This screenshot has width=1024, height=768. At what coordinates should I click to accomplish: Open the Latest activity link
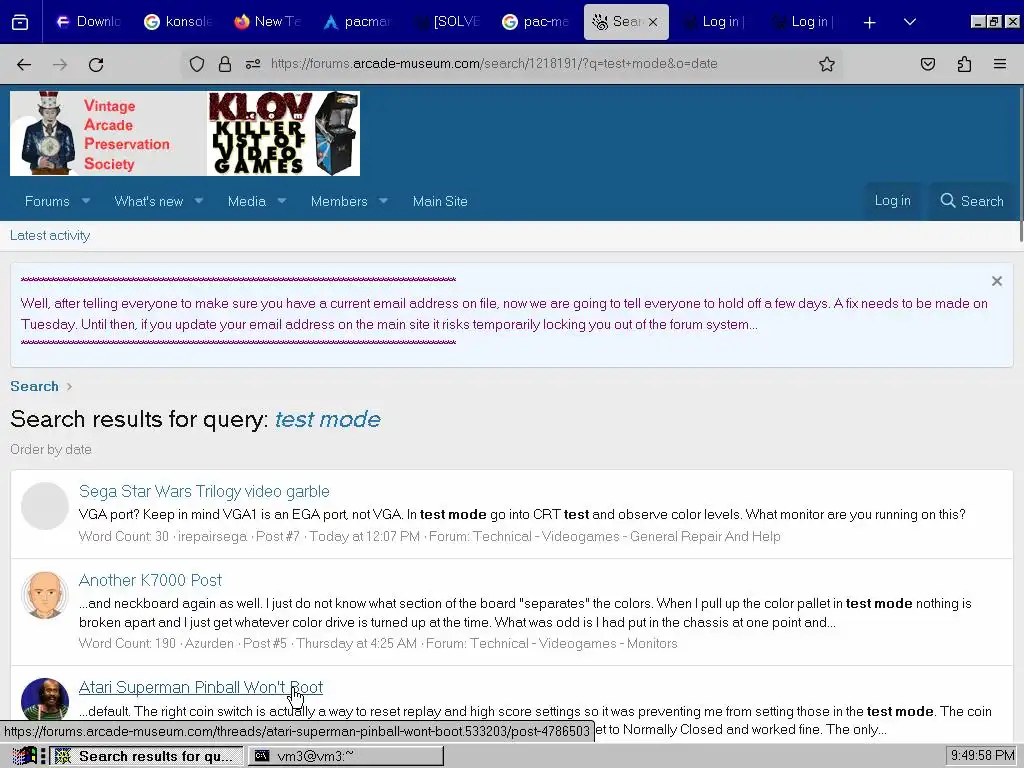coord(50,236)
